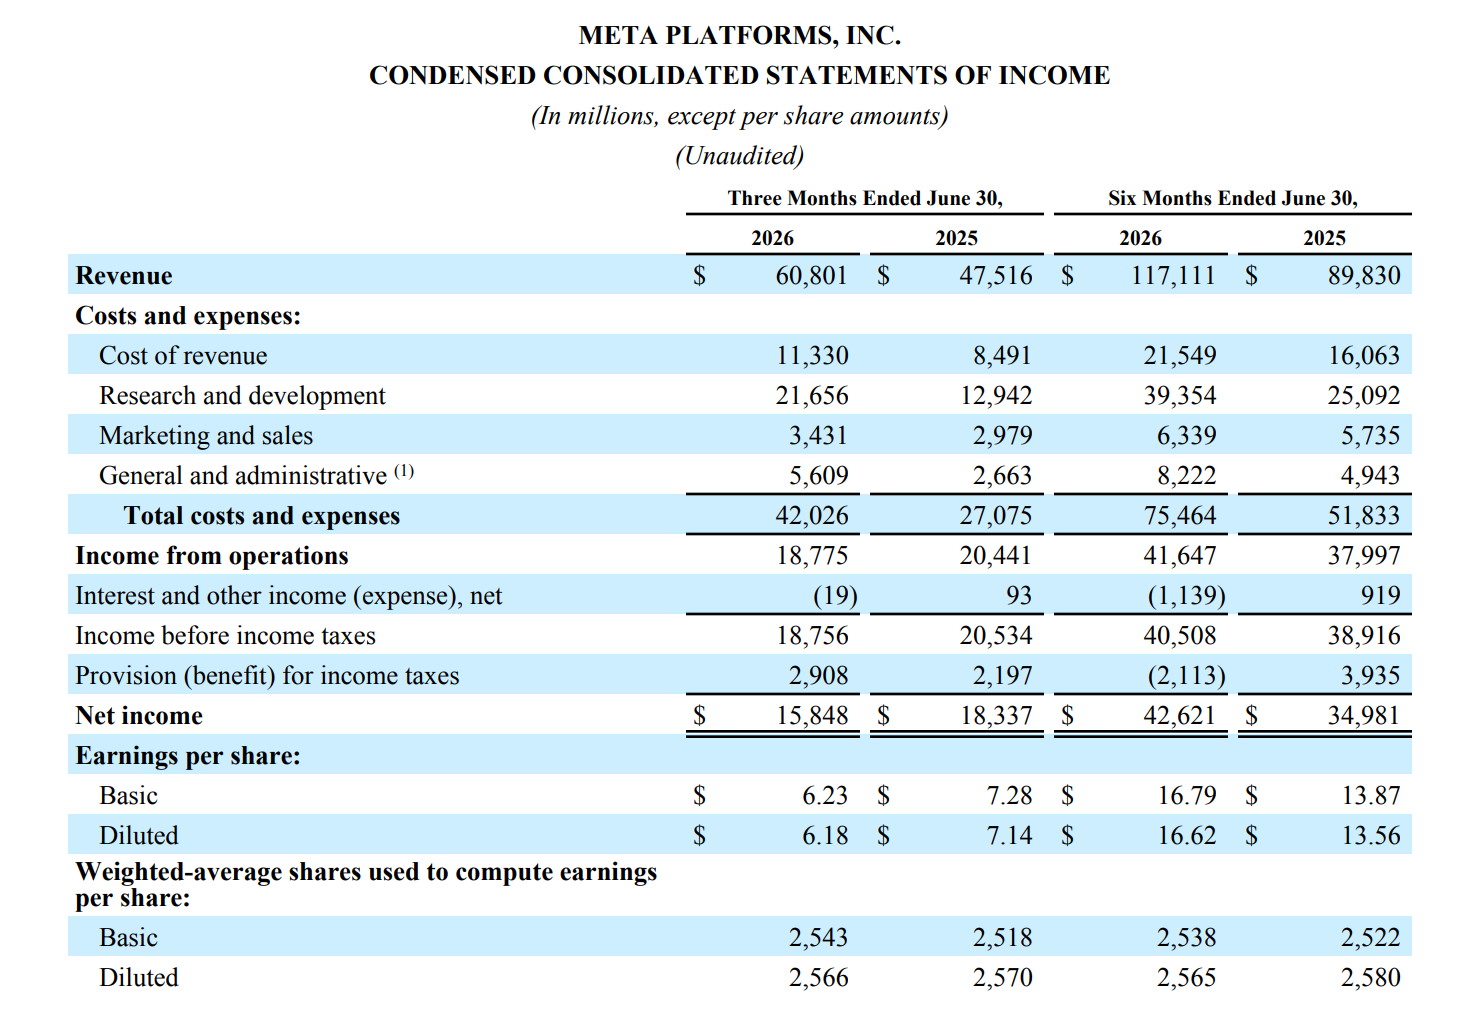Select the "Three Months Ended June 30," header
This screenshot has height=1018, width=1464.
tap(865, 198)
